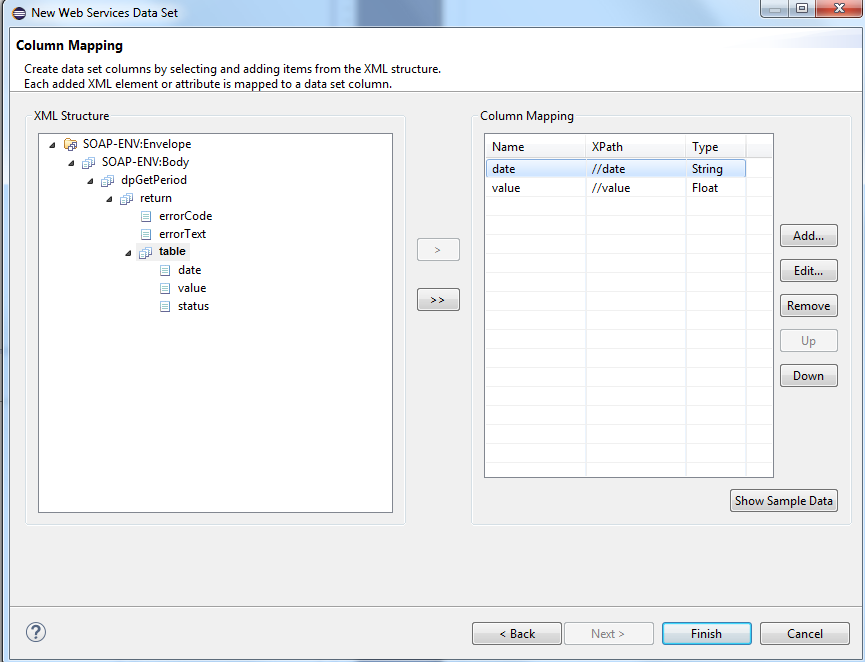Select SOAP-ENV:Envelope in XML tree
This screenshot has width=865, height=662.
137,144
